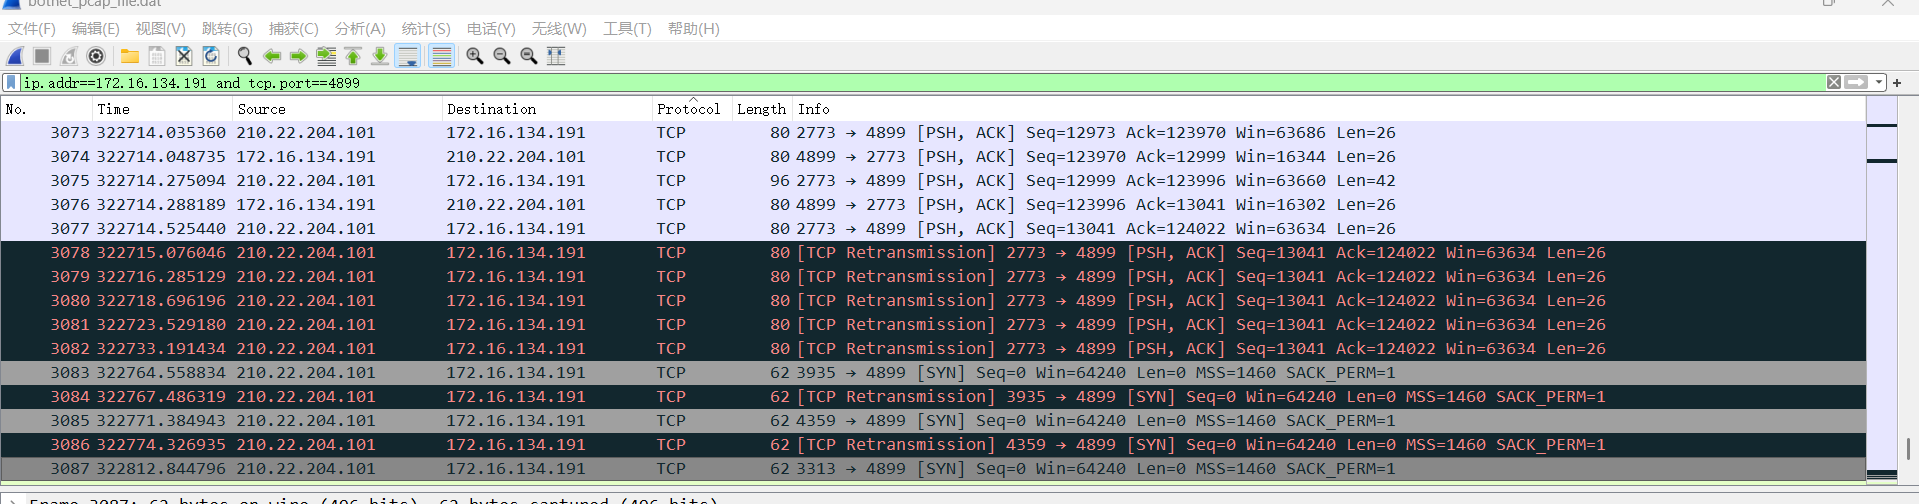This screenshot has width=1919, height=504.
Task: Click the packet list minimap strip
Action: click(1882, 290)
